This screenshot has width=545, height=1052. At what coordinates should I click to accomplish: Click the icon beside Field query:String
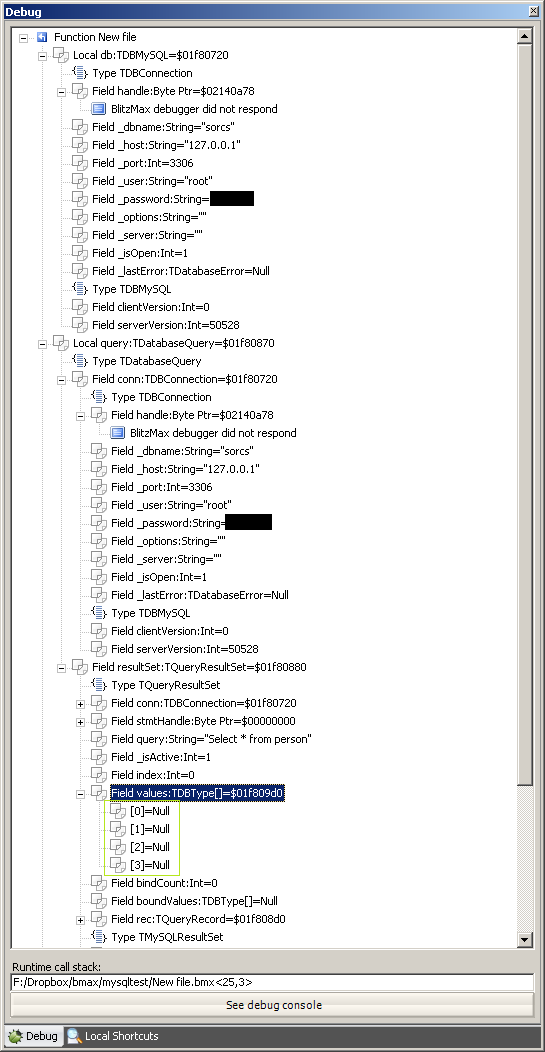(x=99, y=739)
